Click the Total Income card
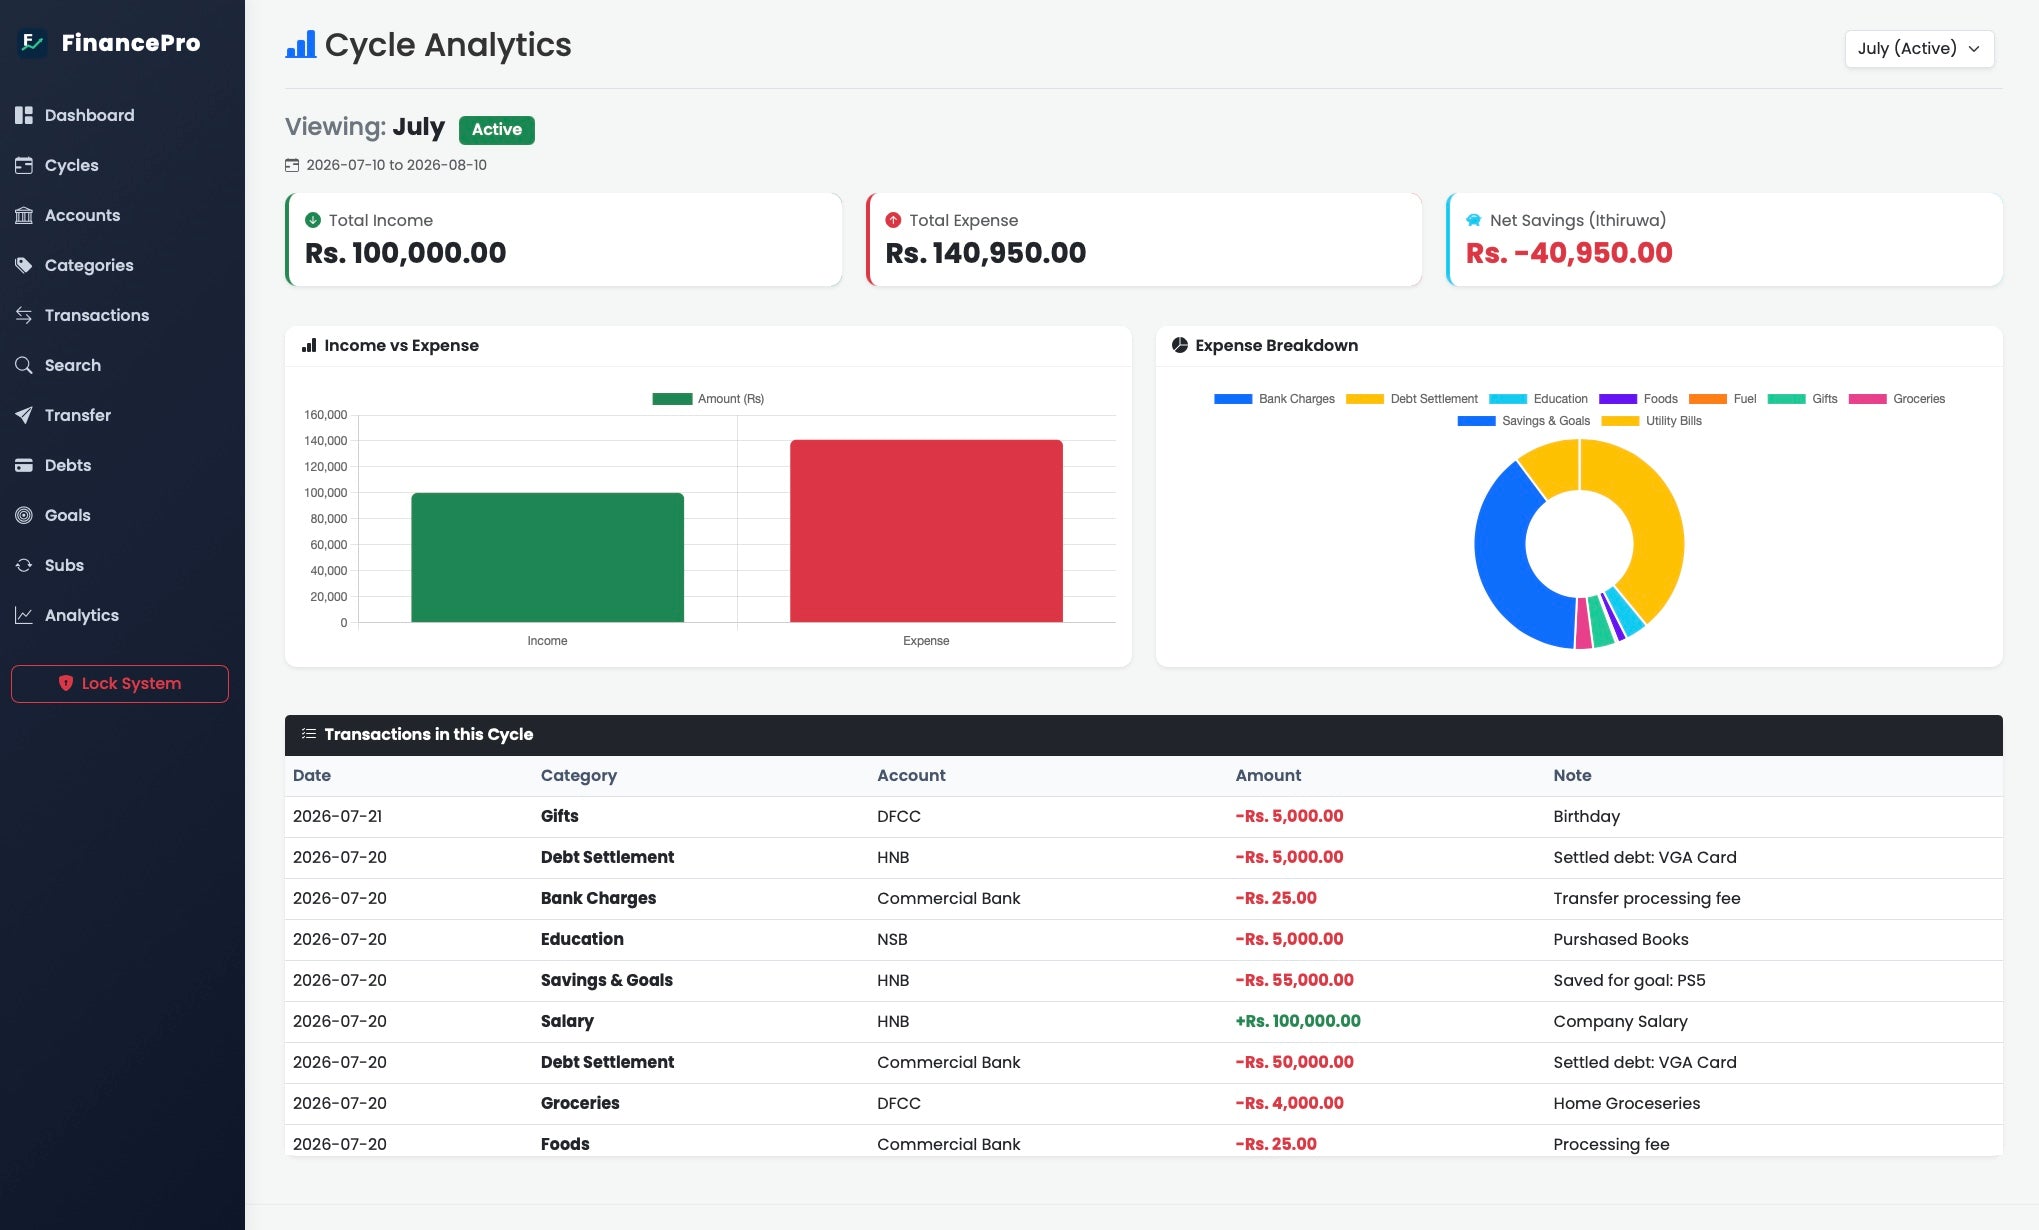 pos(563,239)
